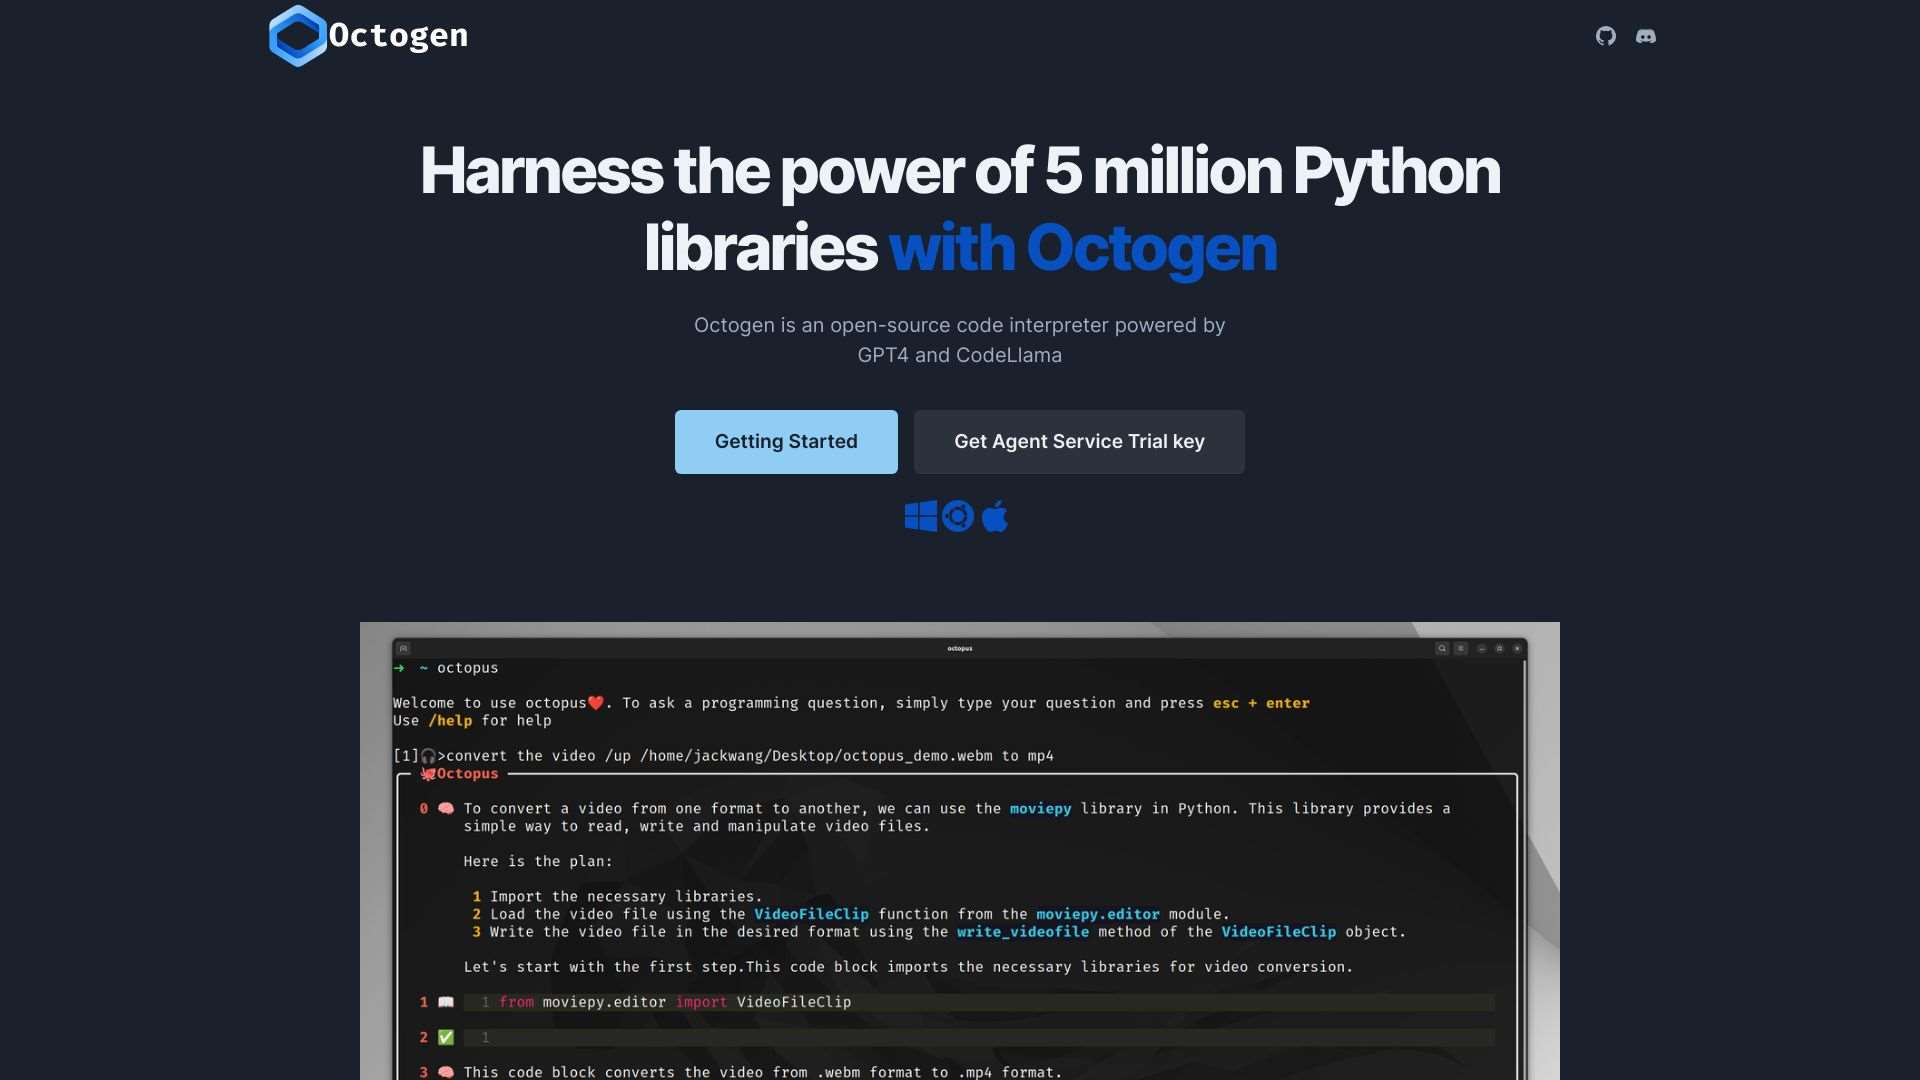Click the Getting Started button
This screenshot has height=1080, width=1920.
(x=786, y=441)
